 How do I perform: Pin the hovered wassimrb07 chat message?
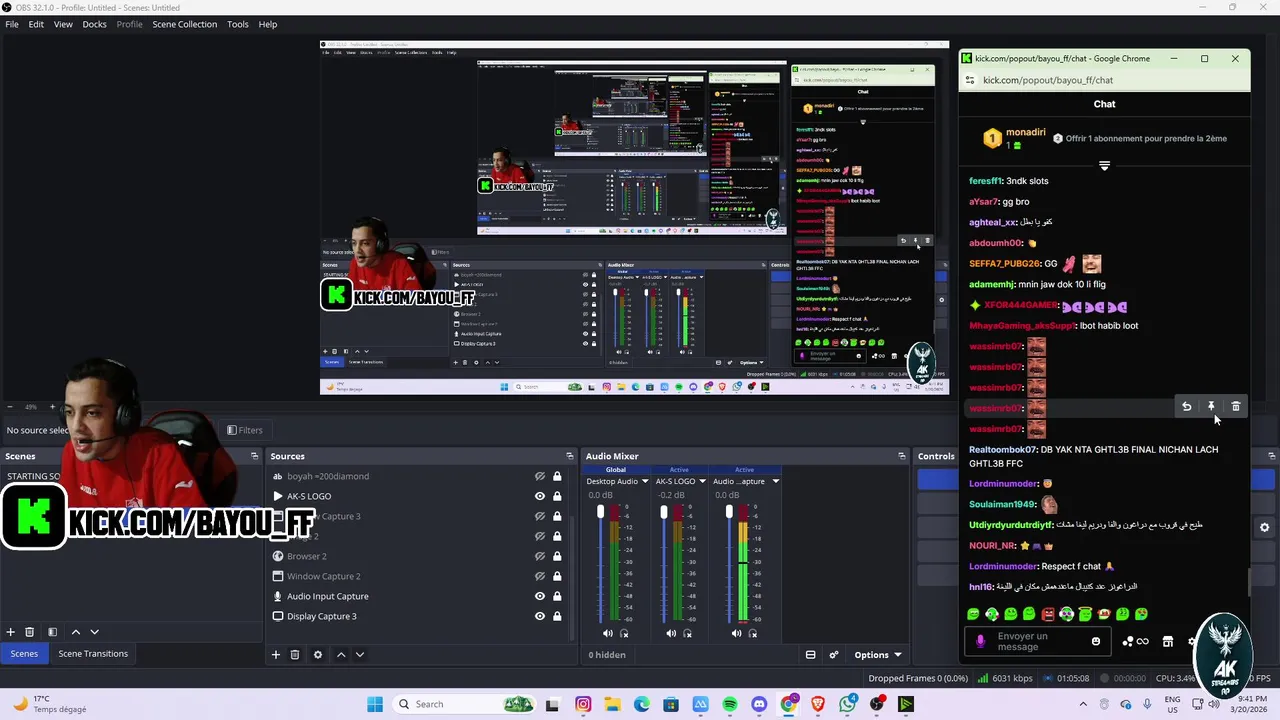coord(1211,406)
